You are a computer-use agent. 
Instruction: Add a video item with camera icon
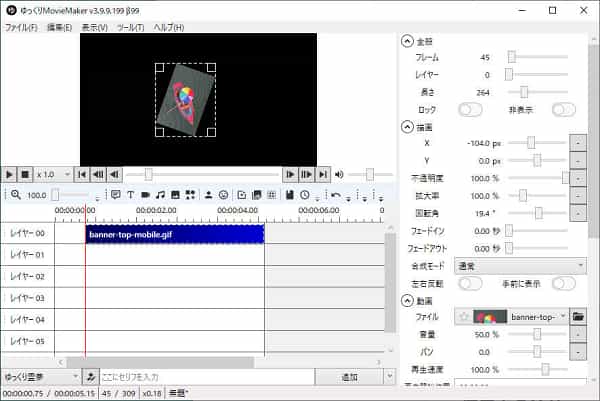(145, 195)
